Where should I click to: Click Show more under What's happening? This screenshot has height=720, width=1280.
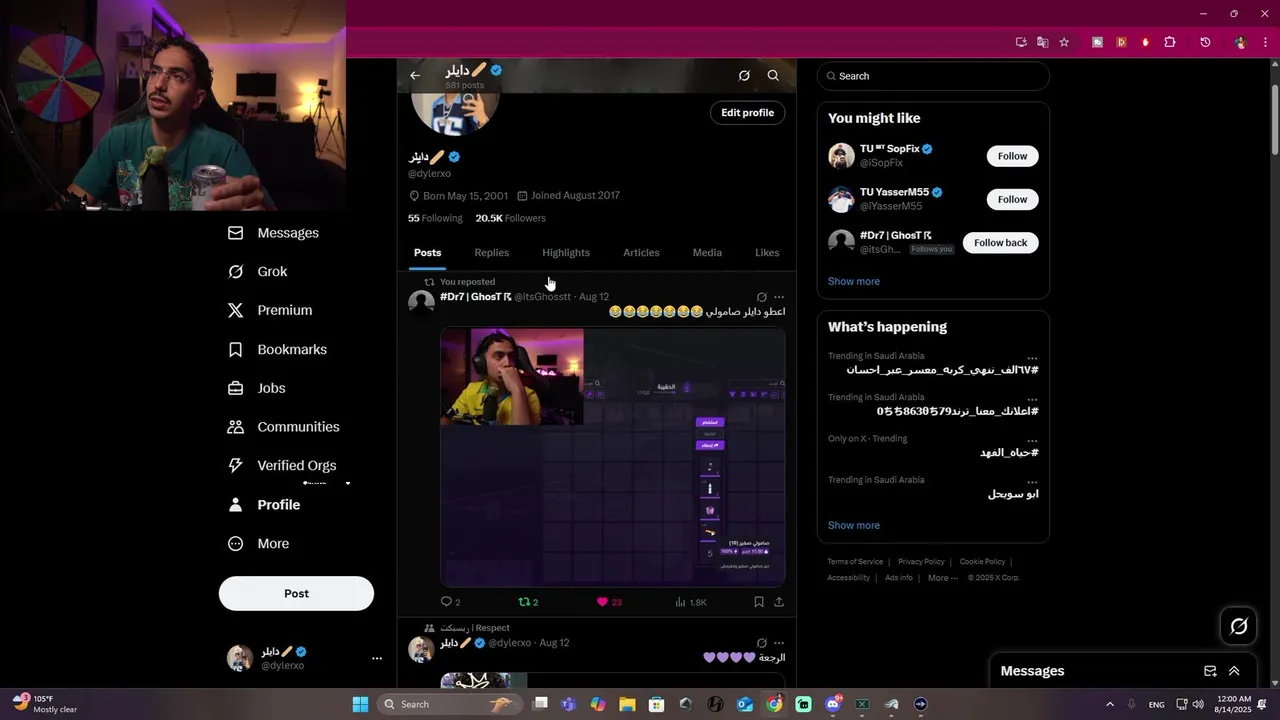pyautogui.click(x=854, y=526)
